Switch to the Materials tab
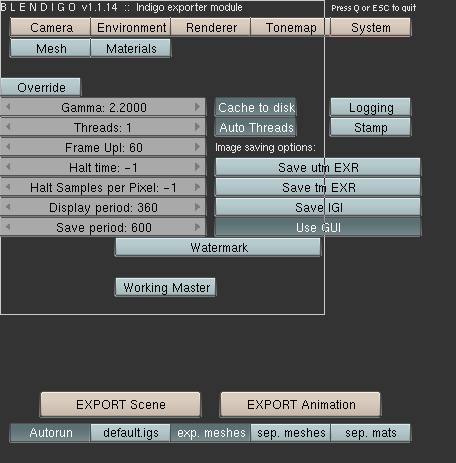Screen dimensions: 456x463 [x=131, y=49]
